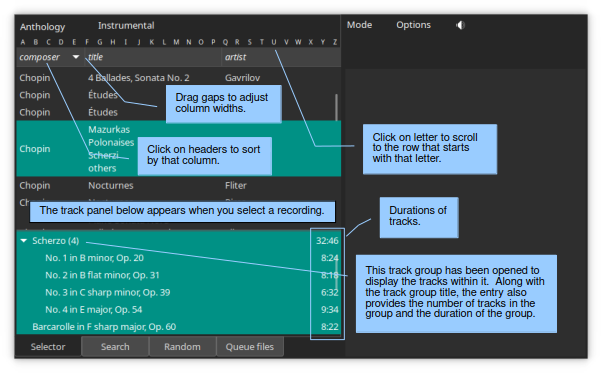Viewport: 601px width, 373px height.
Task: Jump to letter R in alphabet bar
Action: [237, 42]
